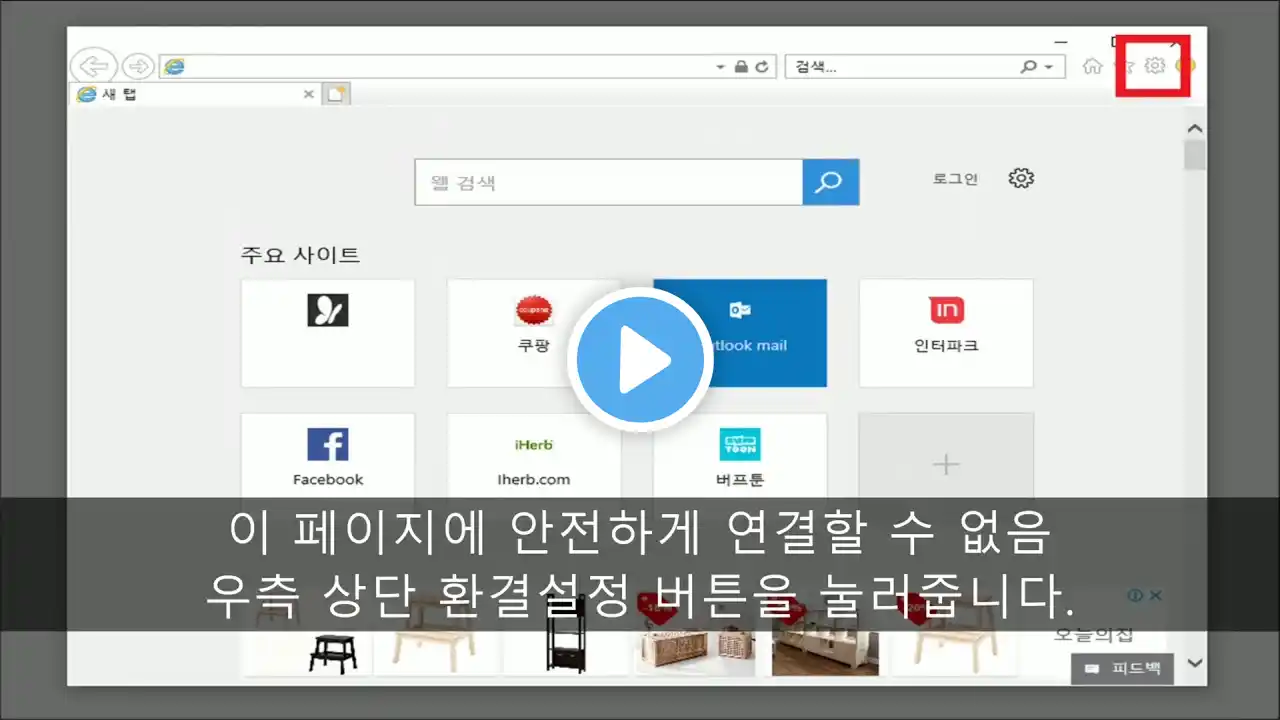
Task: Click the vertical scrollbar thumb
Action: click(1194, 155)
